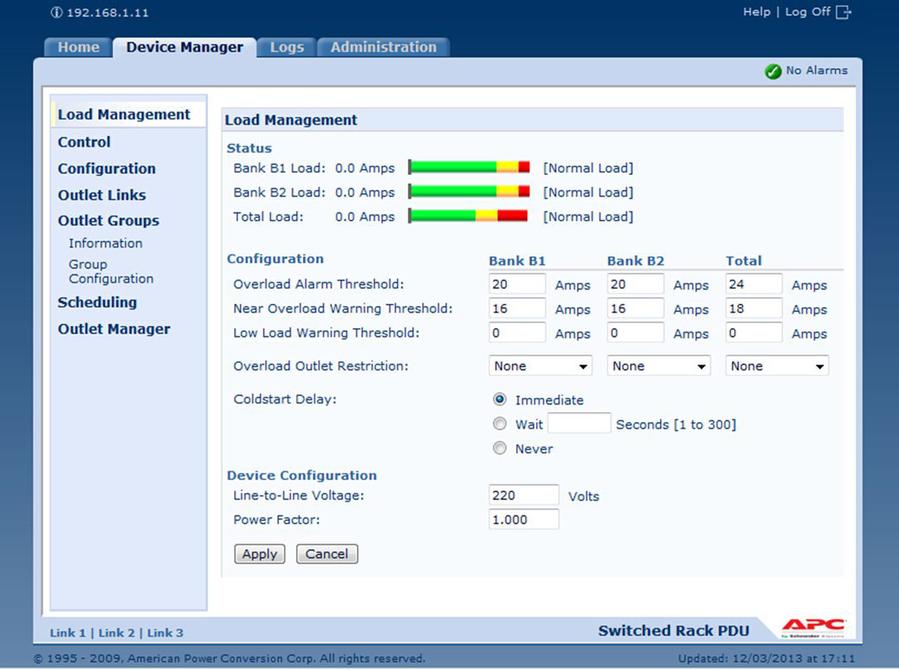Go to the Home tab
Screen dimensions: 899x670
pyautogui.click(x=78, y=47)
